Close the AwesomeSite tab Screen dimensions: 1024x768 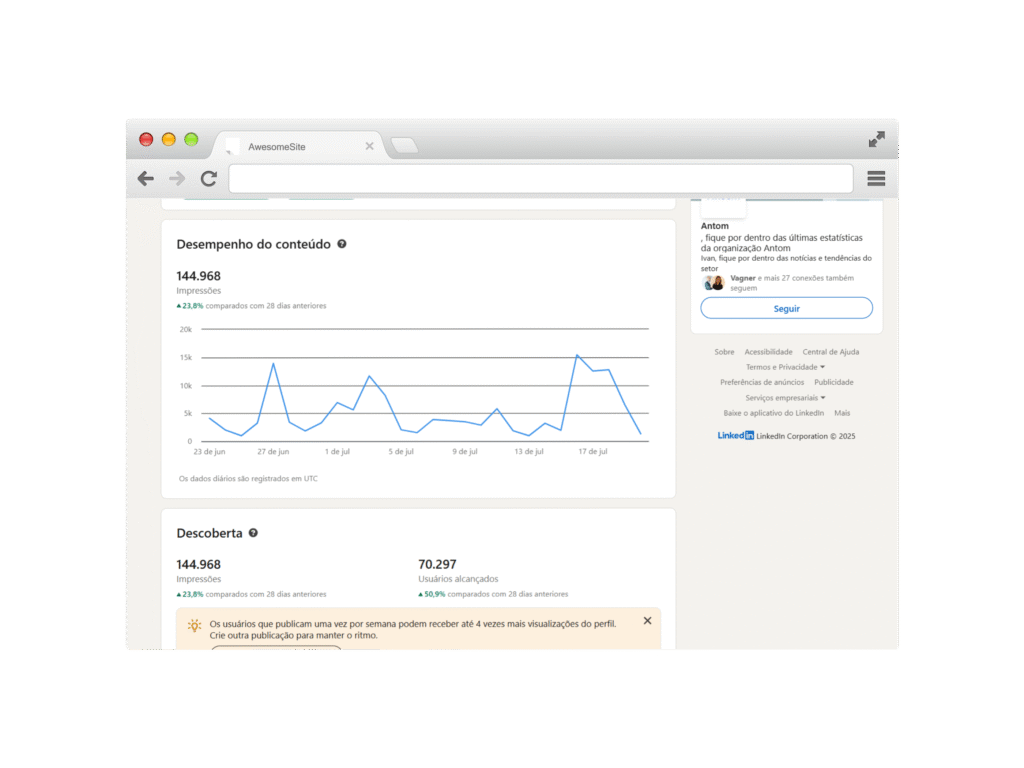click(x=369, y=146)
